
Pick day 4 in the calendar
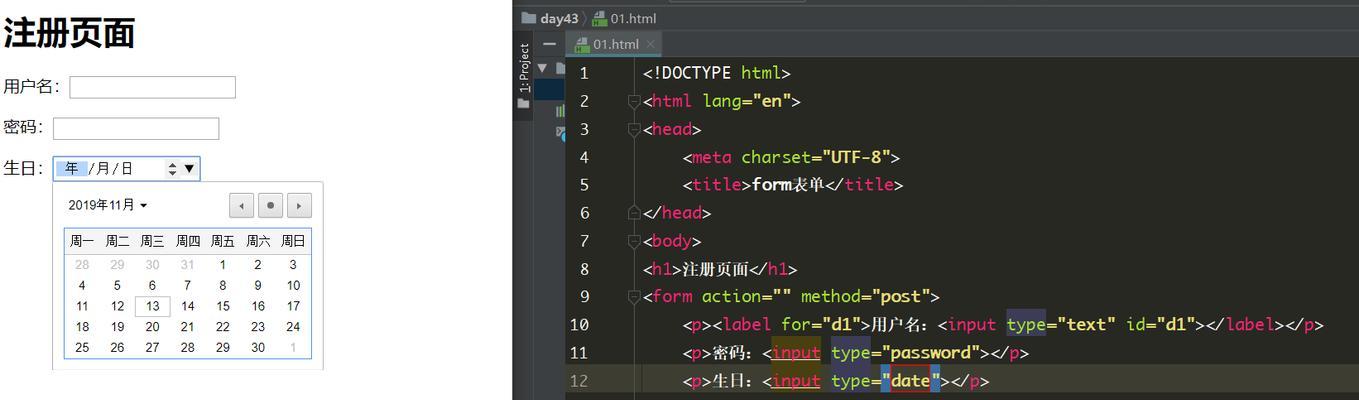[82, 285]
